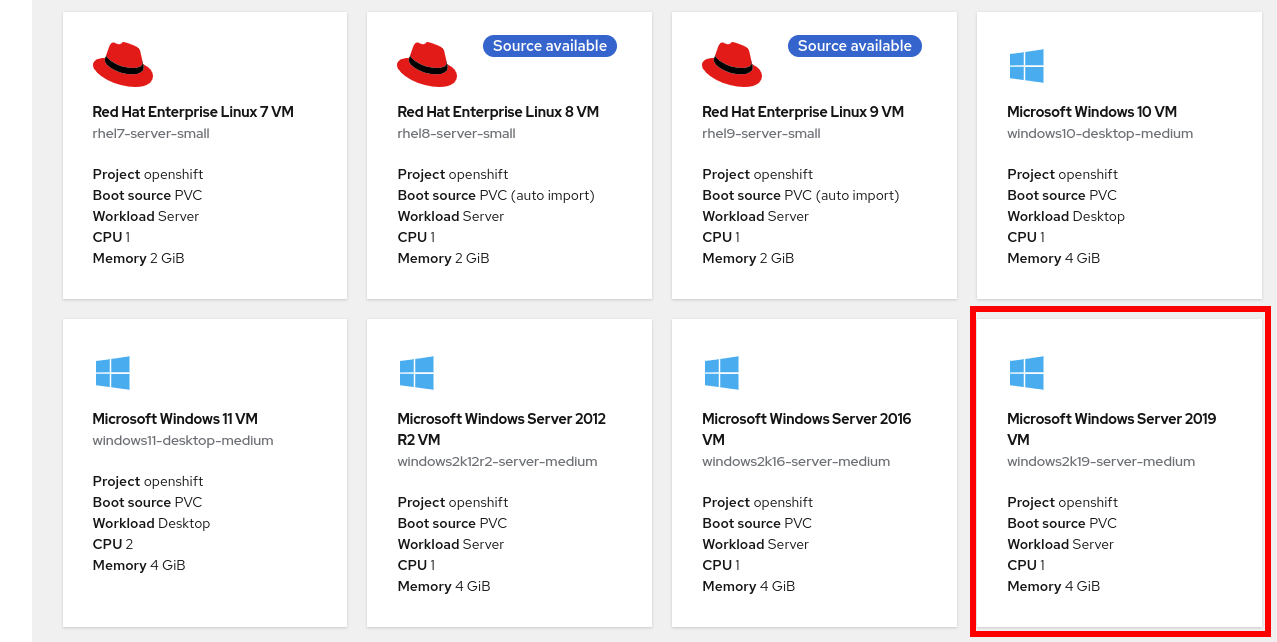
Task: Click the Red Hat logo on RHEL 9 card
Action: [x=732, y=65]
